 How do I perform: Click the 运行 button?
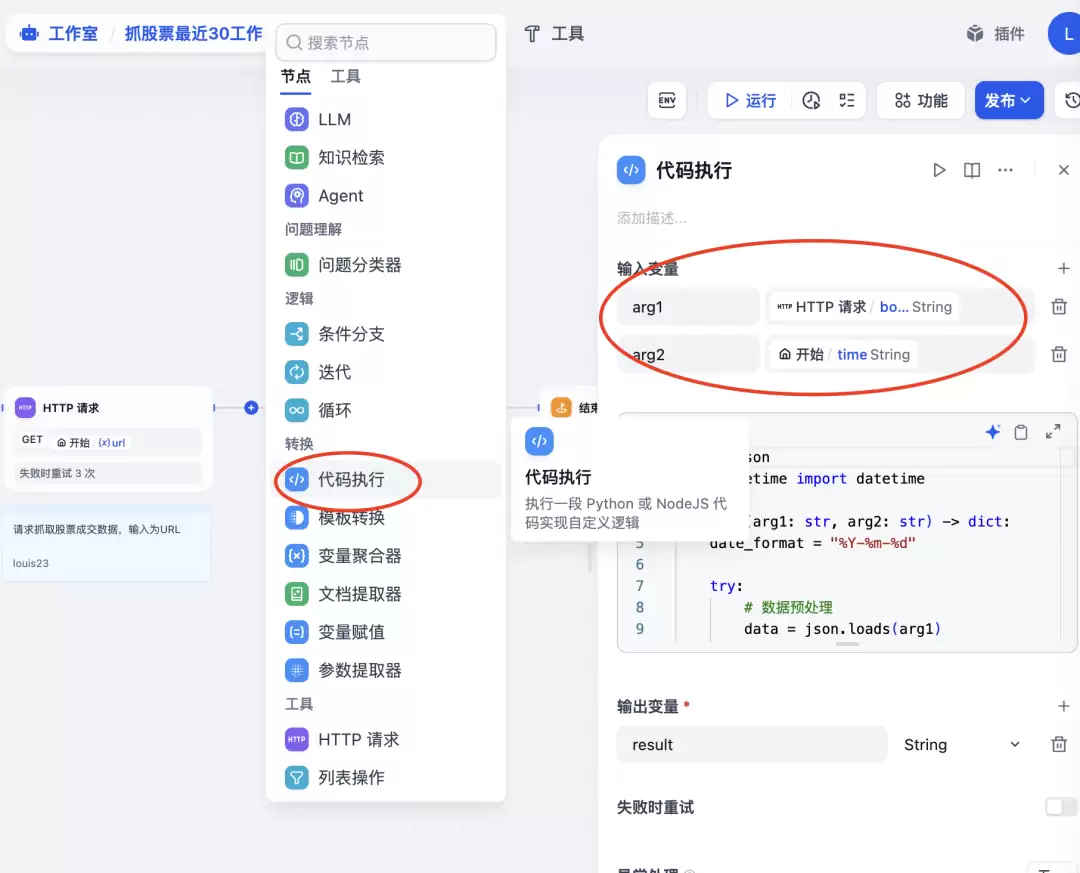tap(750, 101)
